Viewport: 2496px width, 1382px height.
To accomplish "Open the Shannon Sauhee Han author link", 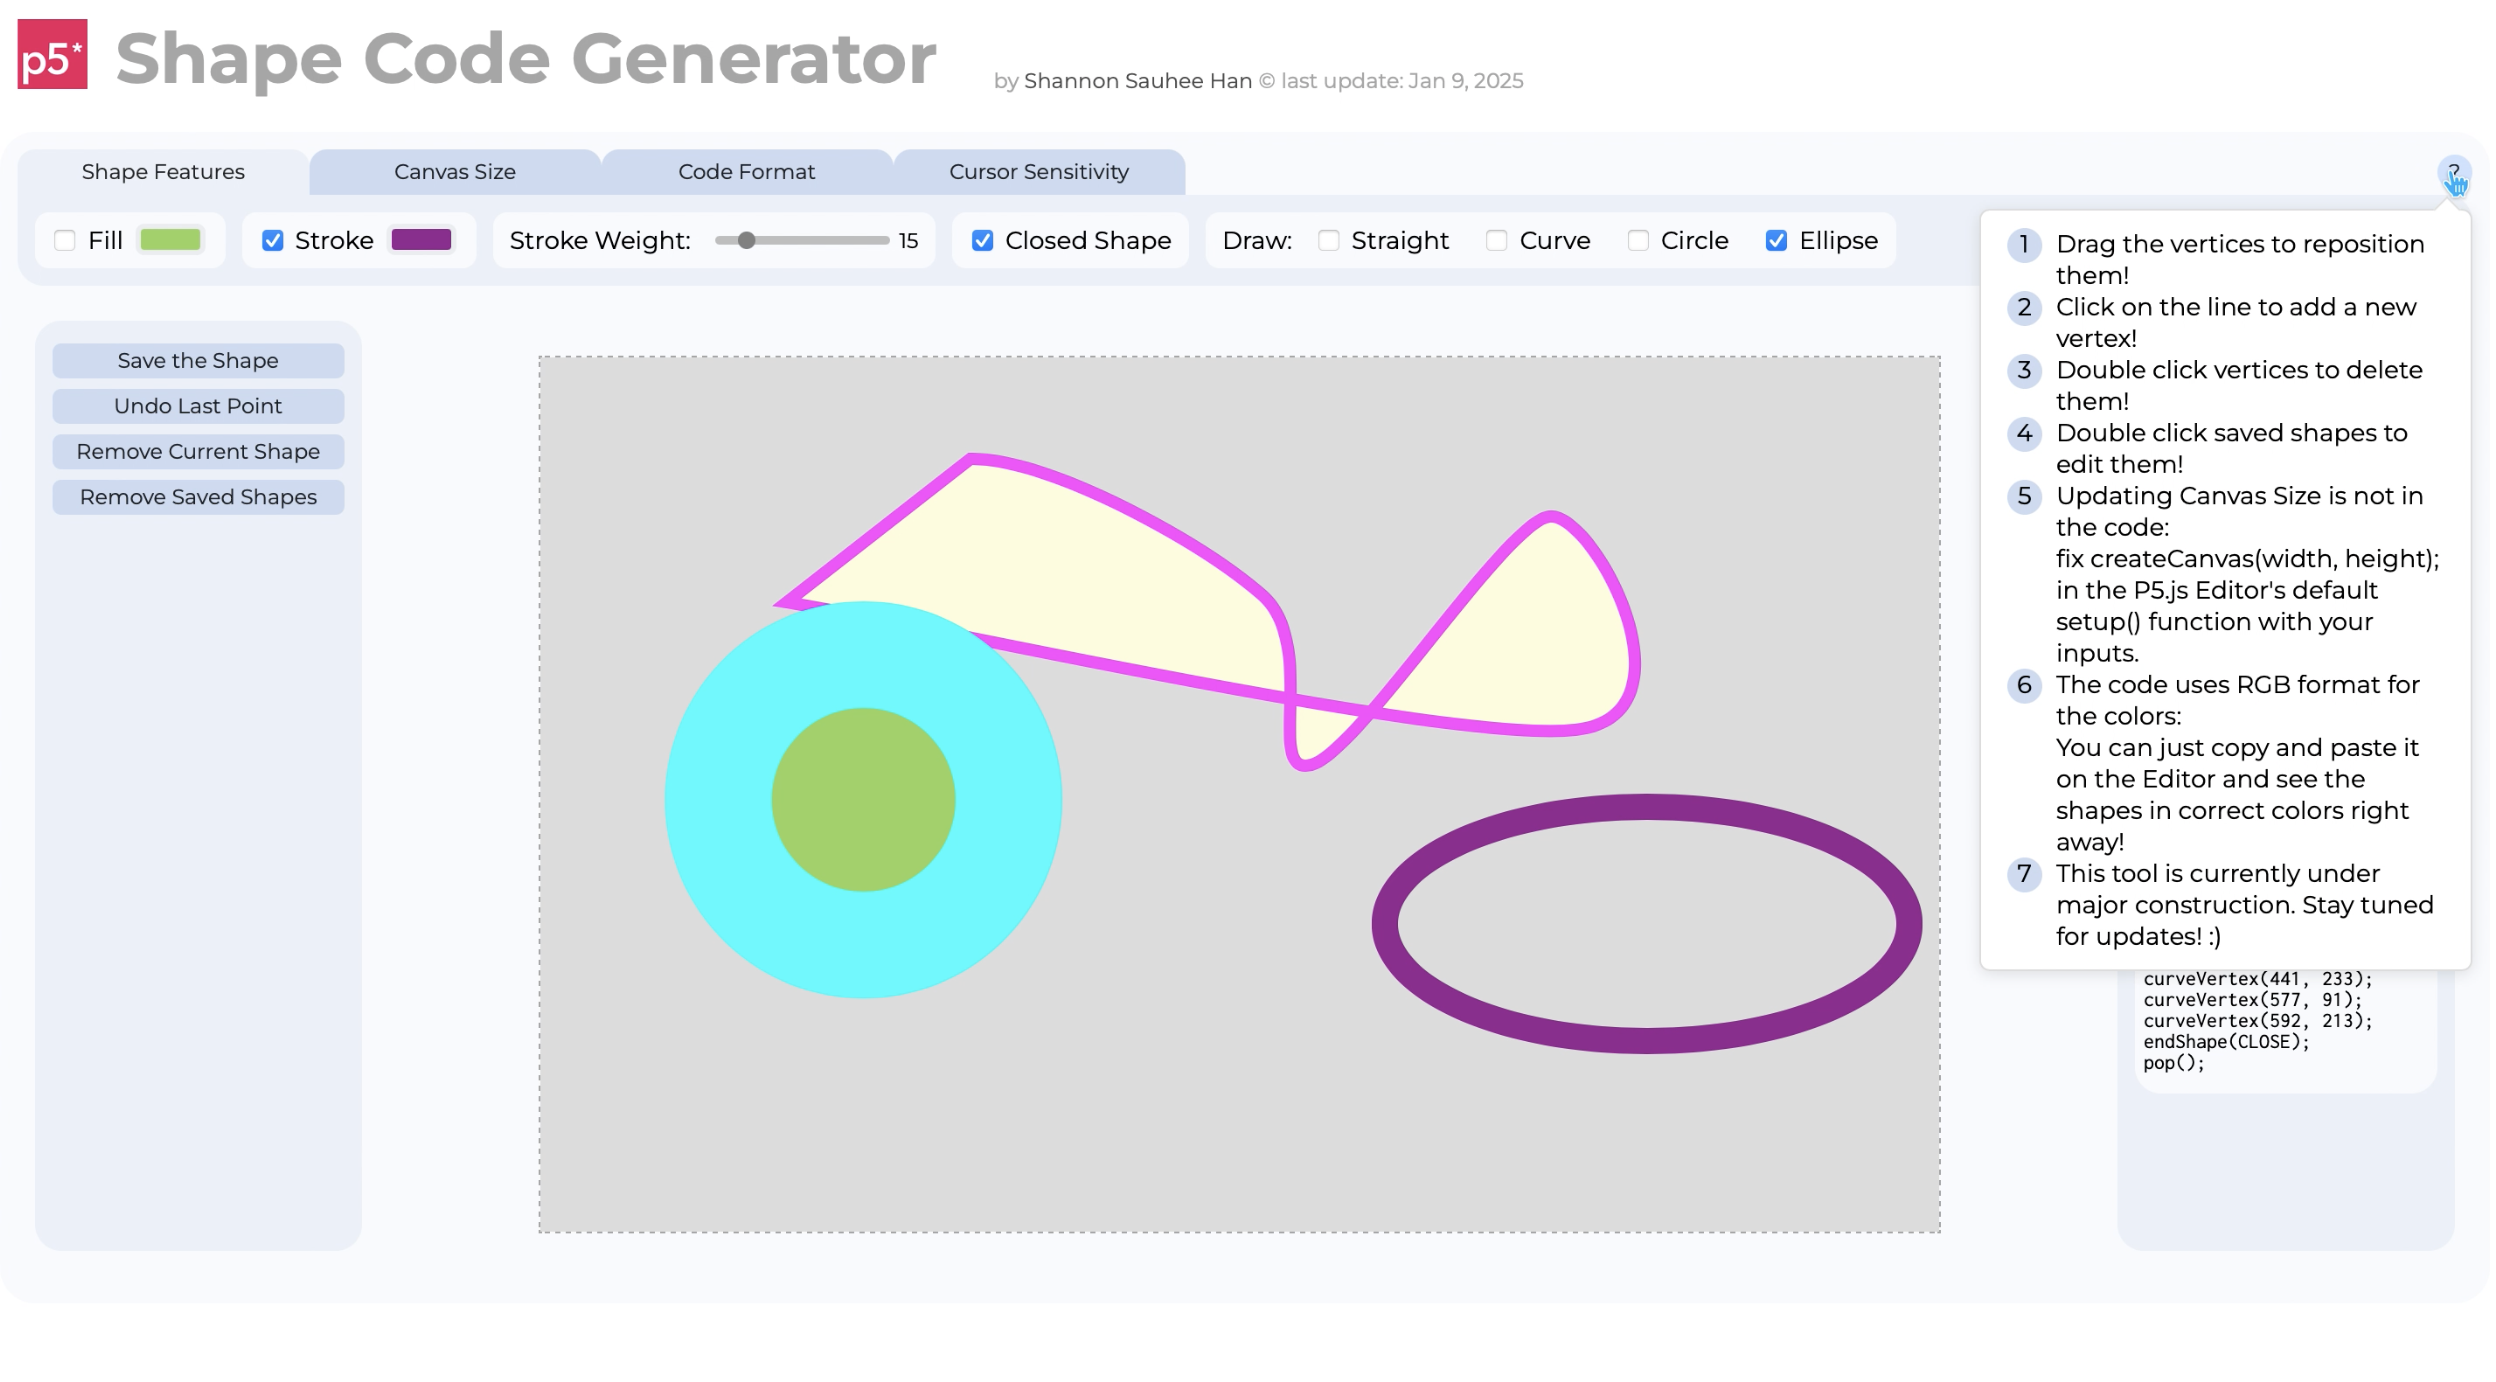I will point(1137,81).
